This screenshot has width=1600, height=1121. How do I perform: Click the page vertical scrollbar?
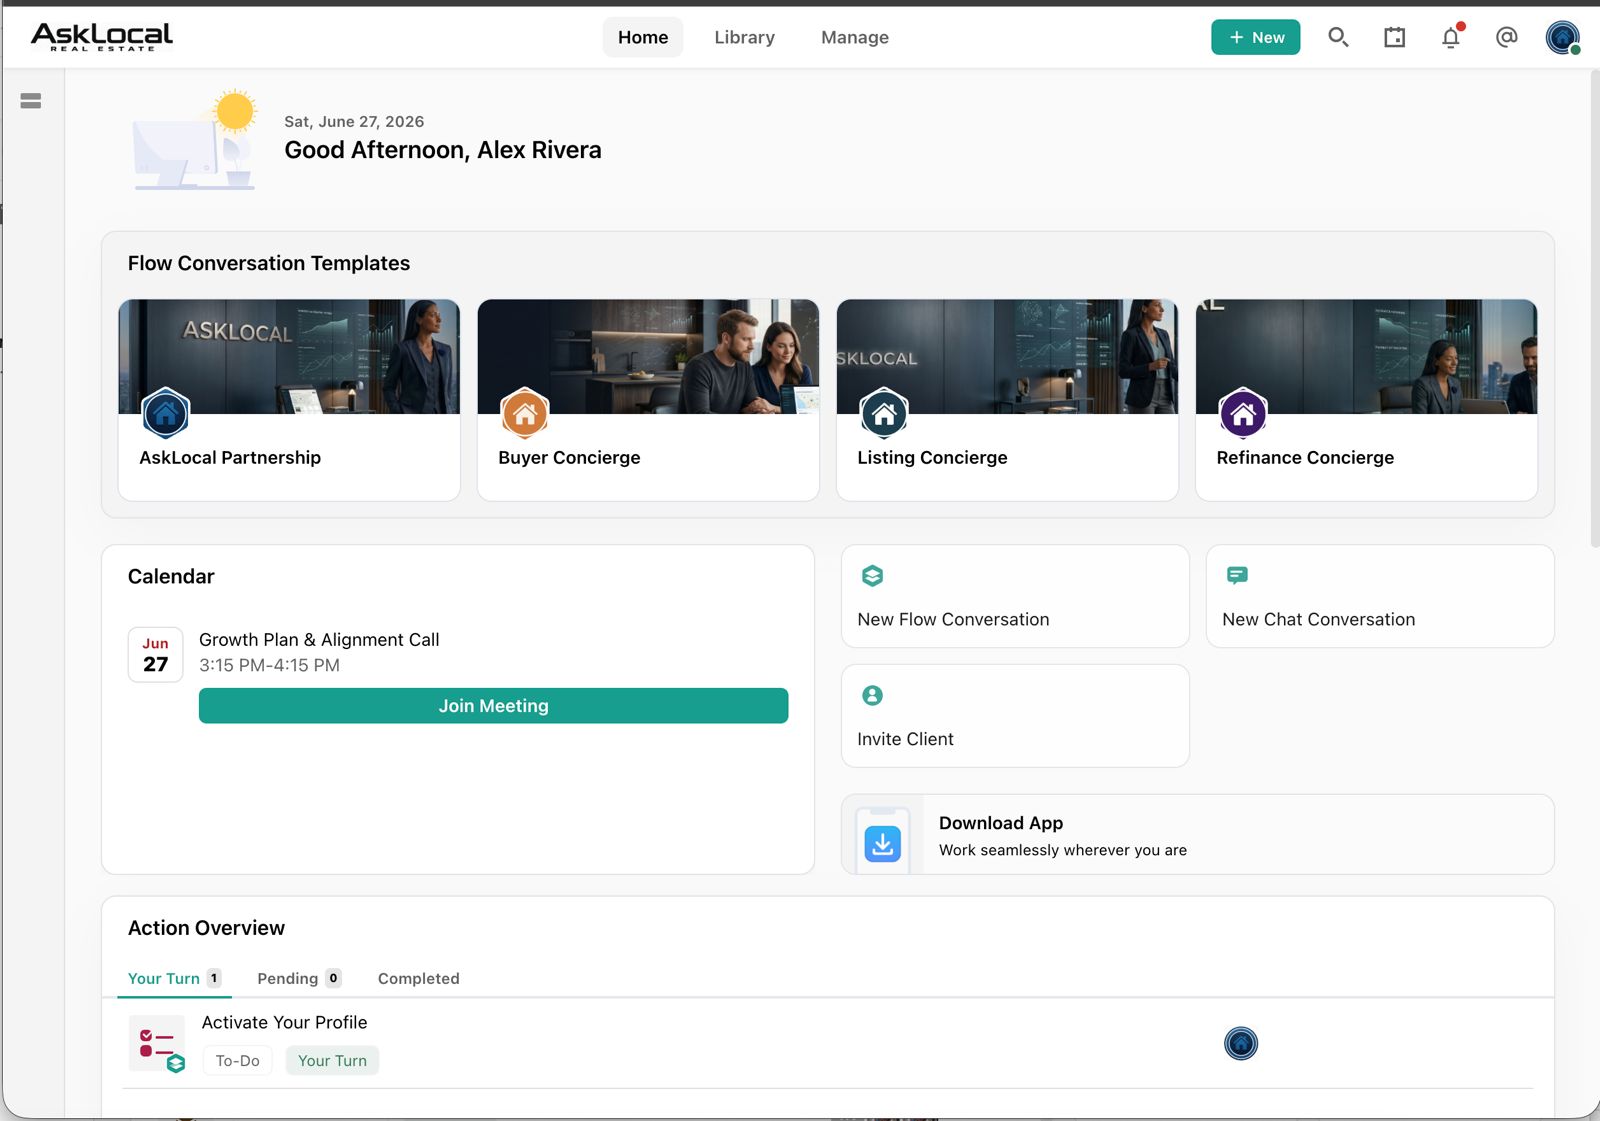tap(1594, 308)
